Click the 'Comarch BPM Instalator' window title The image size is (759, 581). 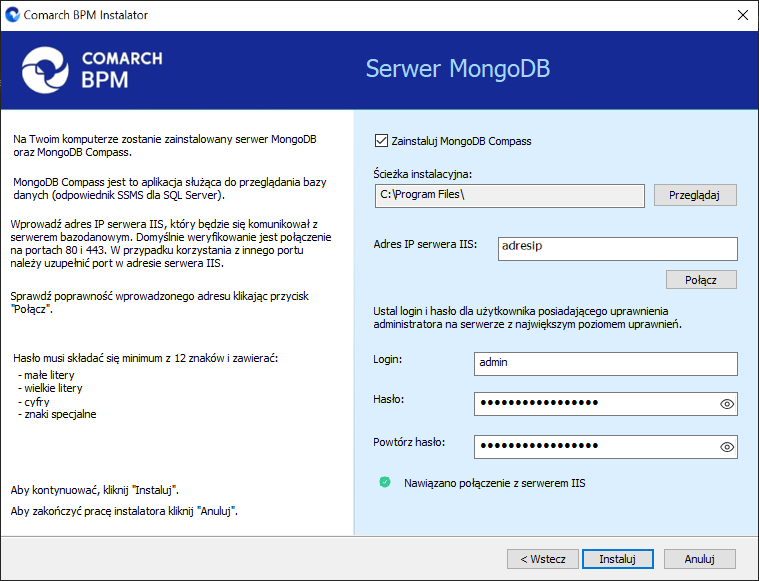point(86,15)
